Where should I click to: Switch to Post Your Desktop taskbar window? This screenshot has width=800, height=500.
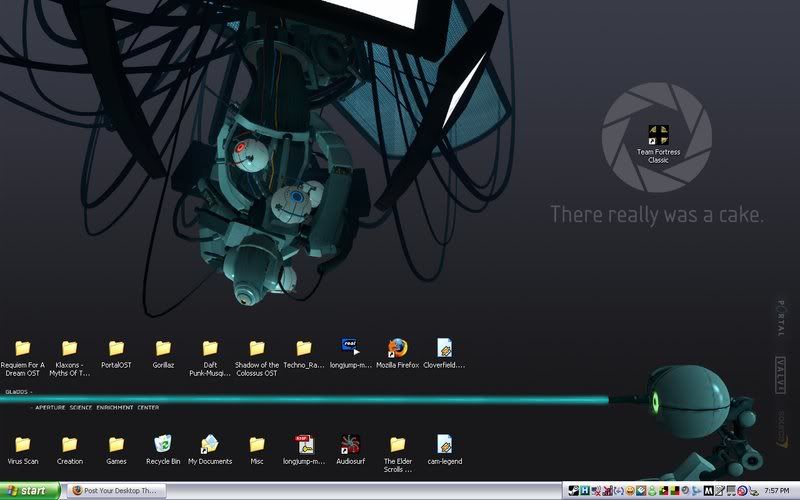pyautogui.click(x=115, y=491)
